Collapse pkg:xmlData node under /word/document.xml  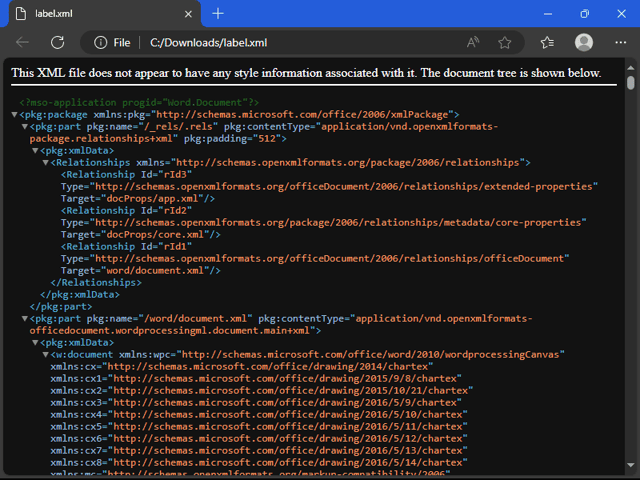pos(35,342)
